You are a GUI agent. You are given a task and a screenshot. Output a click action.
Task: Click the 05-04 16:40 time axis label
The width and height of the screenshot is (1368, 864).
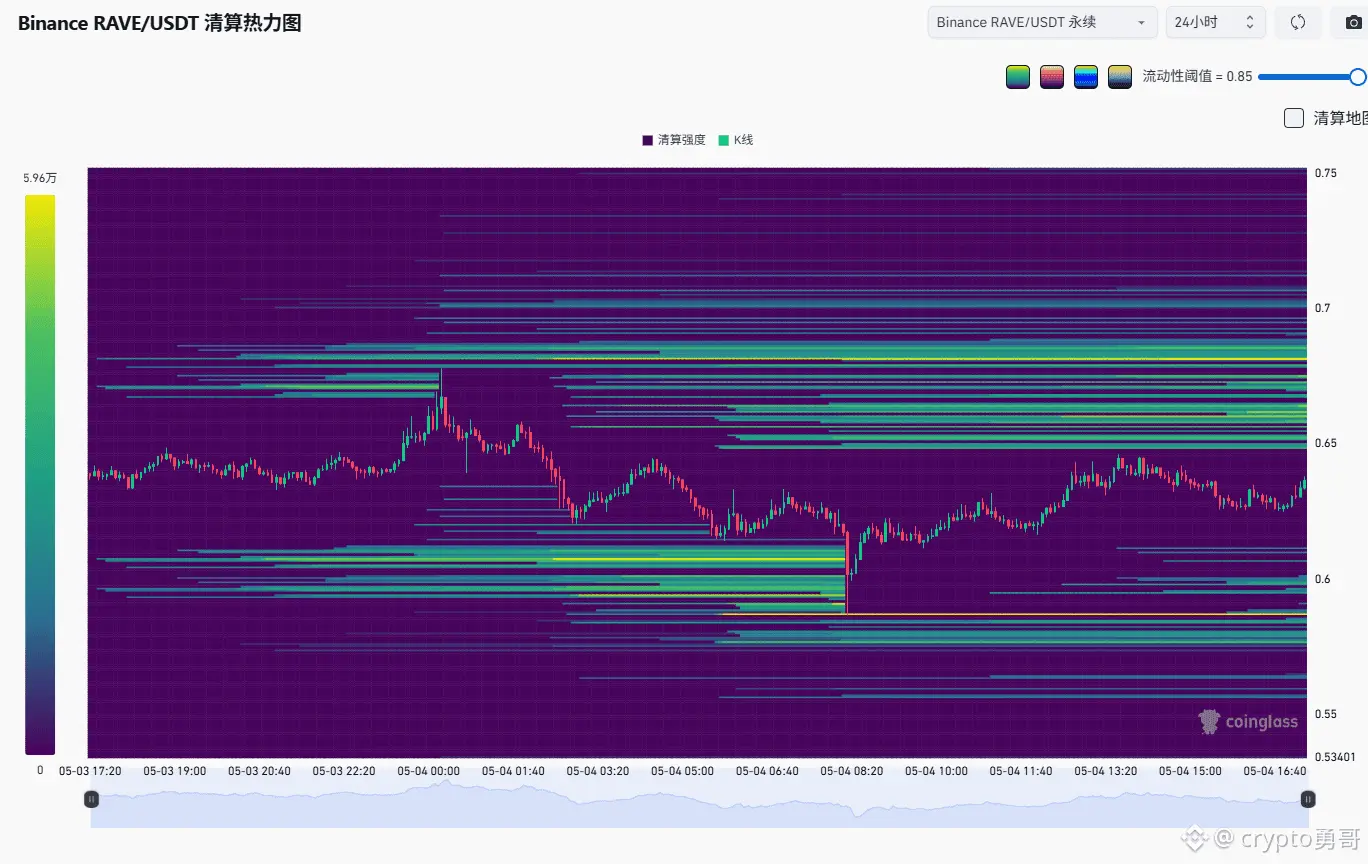pyautogui.click(x=1275, y=771)
